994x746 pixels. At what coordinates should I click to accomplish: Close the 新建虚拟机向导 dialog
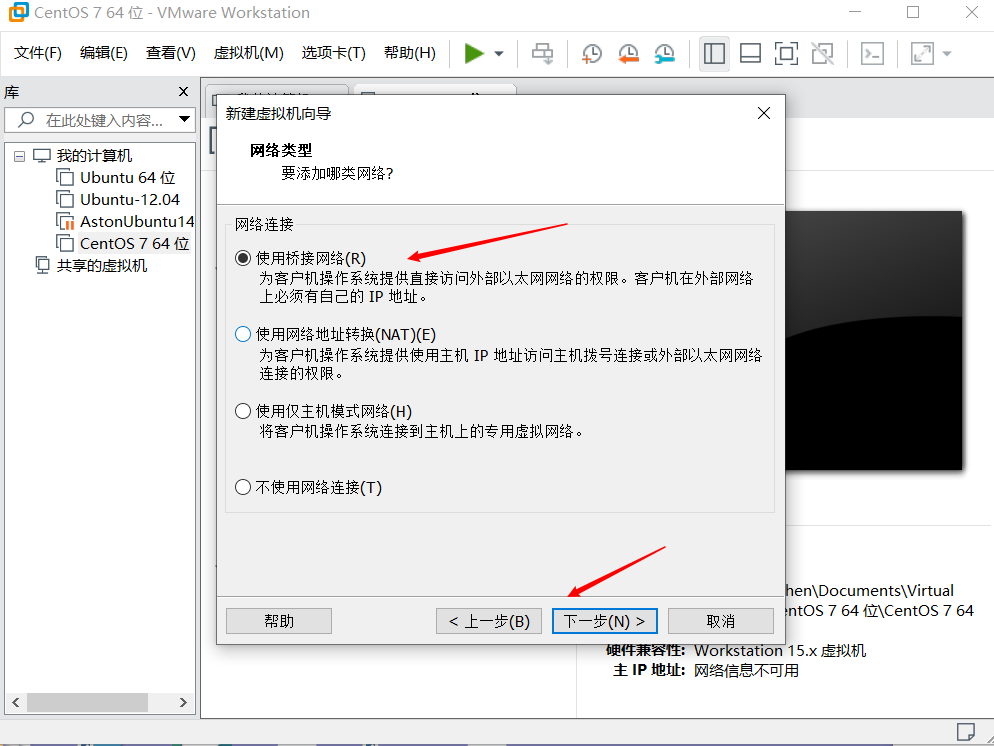tap(764, 113)
